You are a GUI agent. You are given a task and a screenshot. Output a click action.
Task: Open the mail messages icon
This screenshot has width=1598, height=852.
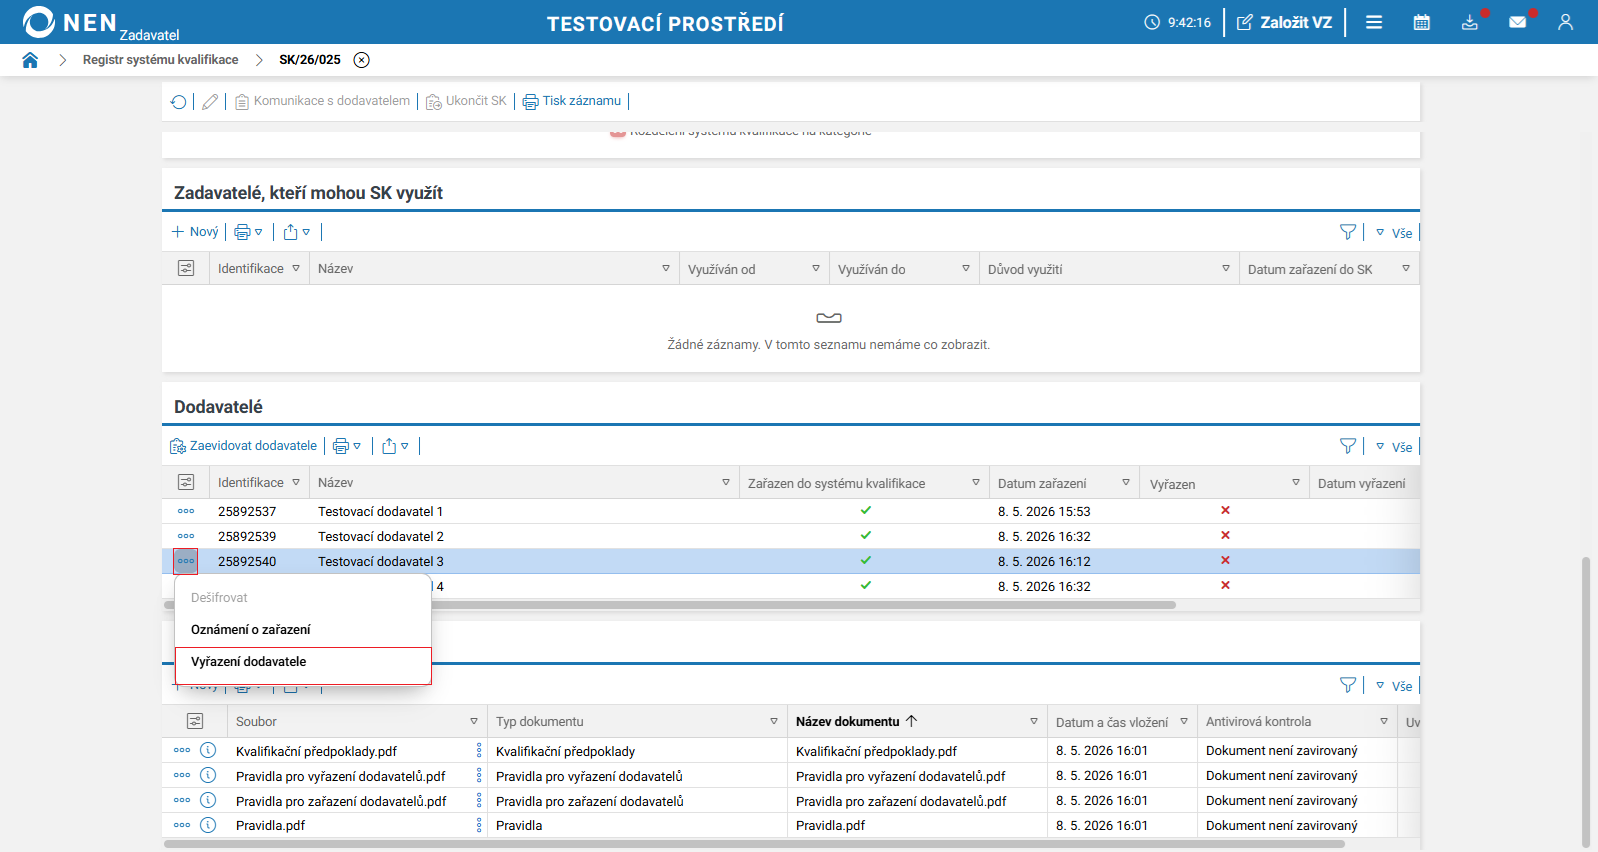[1517, 22]
